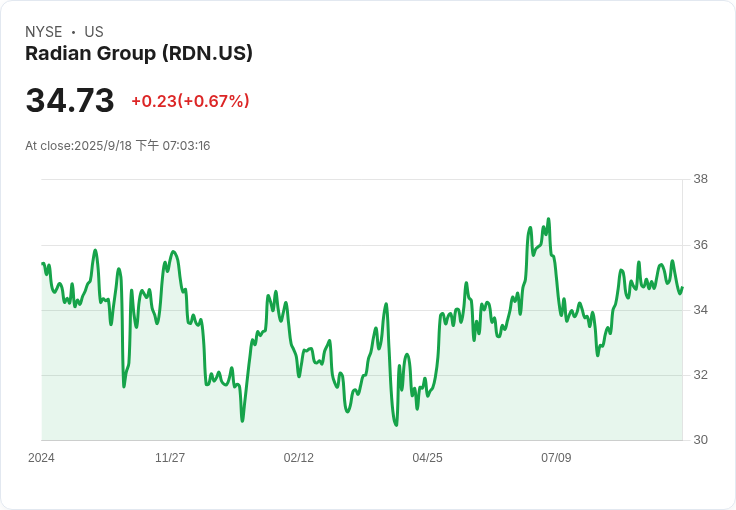Image resolution: width=736 pixels, height=510 pixels.
Task: Click the US market label
Action: [94, 32]
